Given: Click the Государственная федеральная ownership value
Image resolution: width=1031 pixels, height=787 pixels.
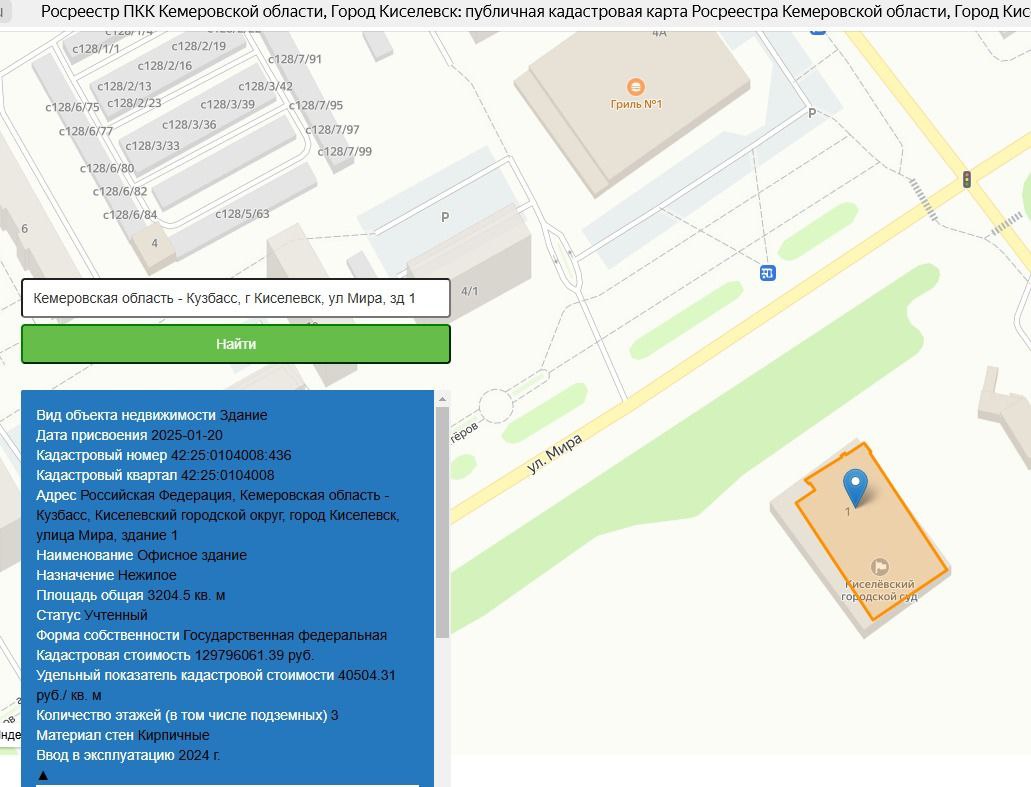Looking at the screenshot, I should (285, 635).
